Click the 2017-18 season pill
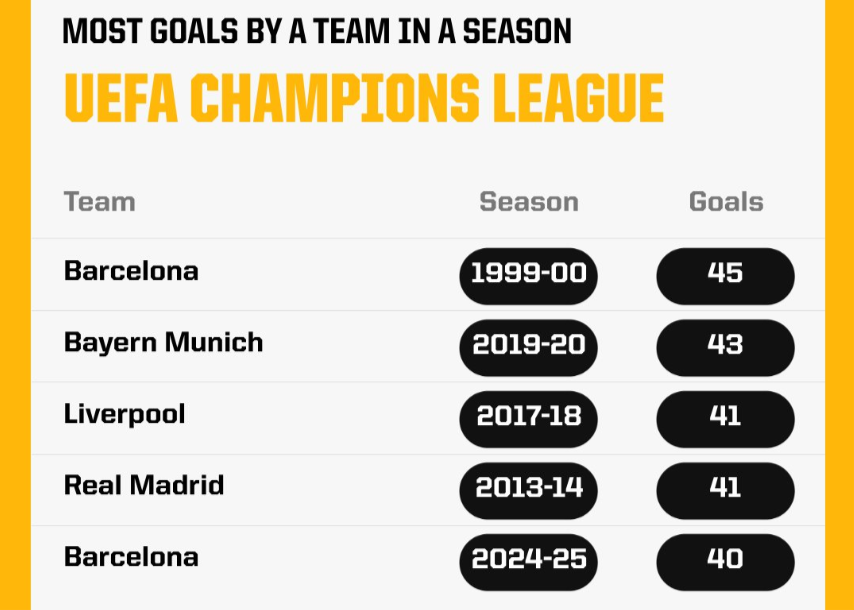Viewport: 854px width, 610px height. click(528, 419)
